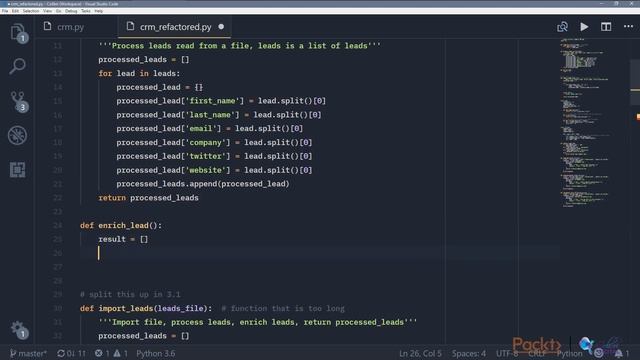Click the 'for lead in leads:' line

pyautogui.click(x=139, y=73)
